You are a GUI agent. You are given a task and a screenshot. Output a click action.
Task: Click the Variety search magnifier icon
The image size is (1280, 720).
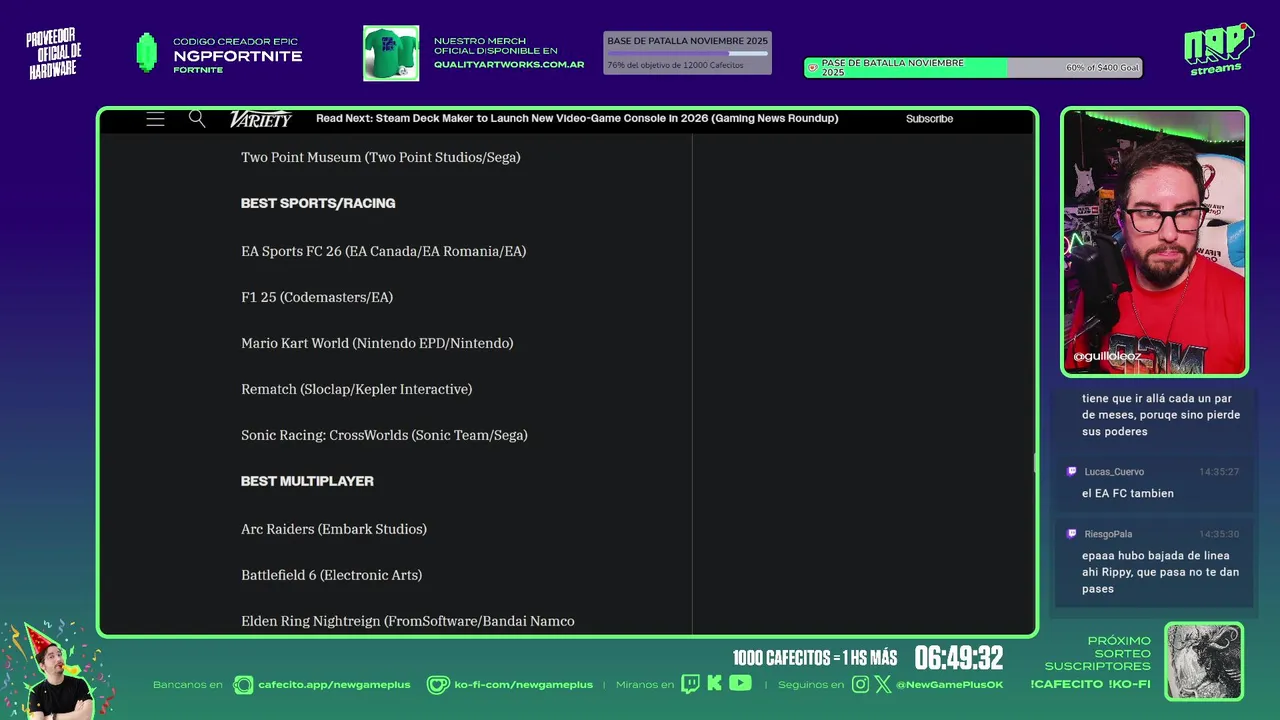pyautogui.click(x=197, y=119)
